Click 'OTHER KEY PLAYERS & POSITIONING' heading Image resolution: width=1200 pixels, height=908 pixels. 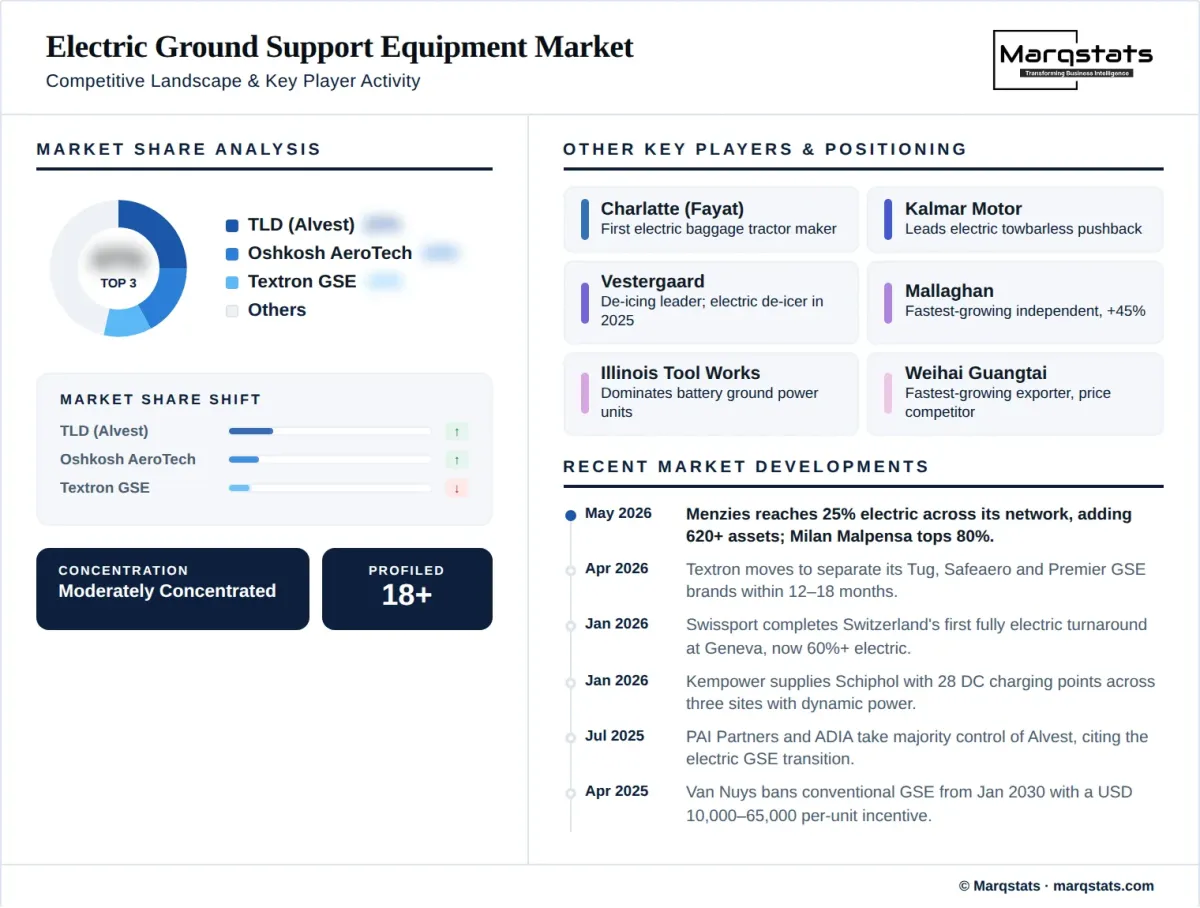click(765, 149)
